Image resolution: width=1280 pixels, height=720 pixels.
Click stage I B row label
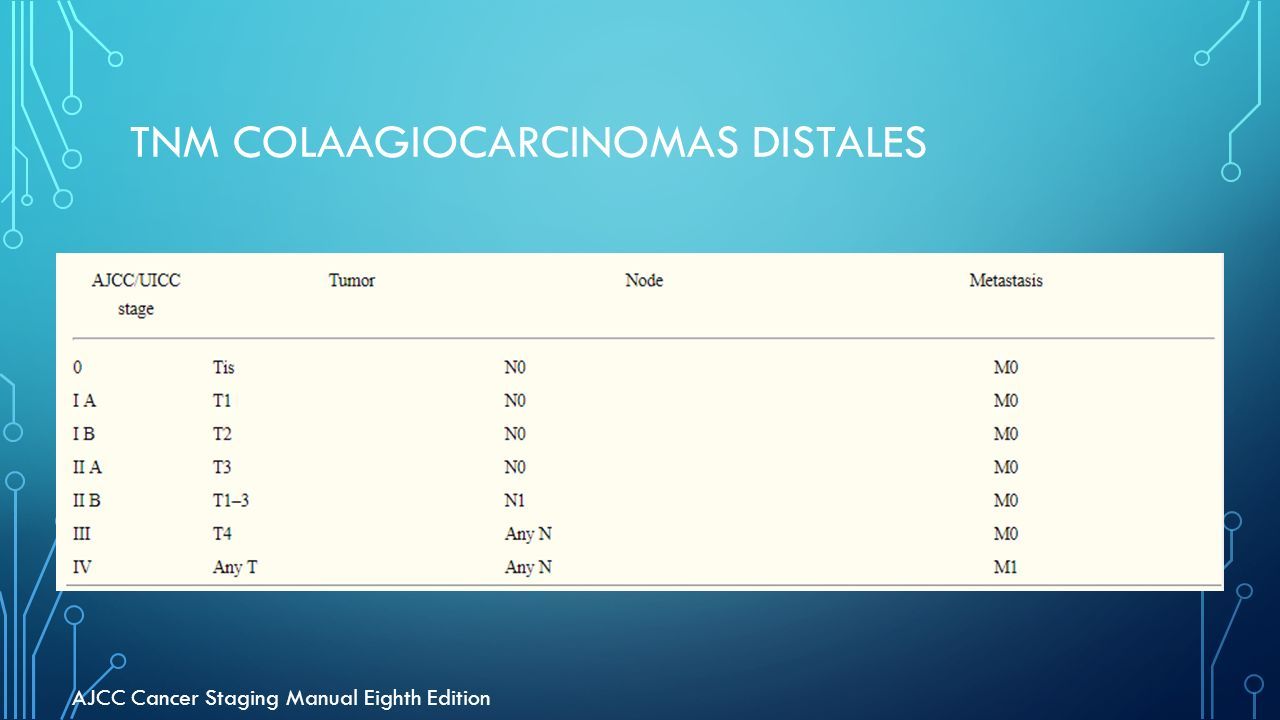tap(86, 434)
